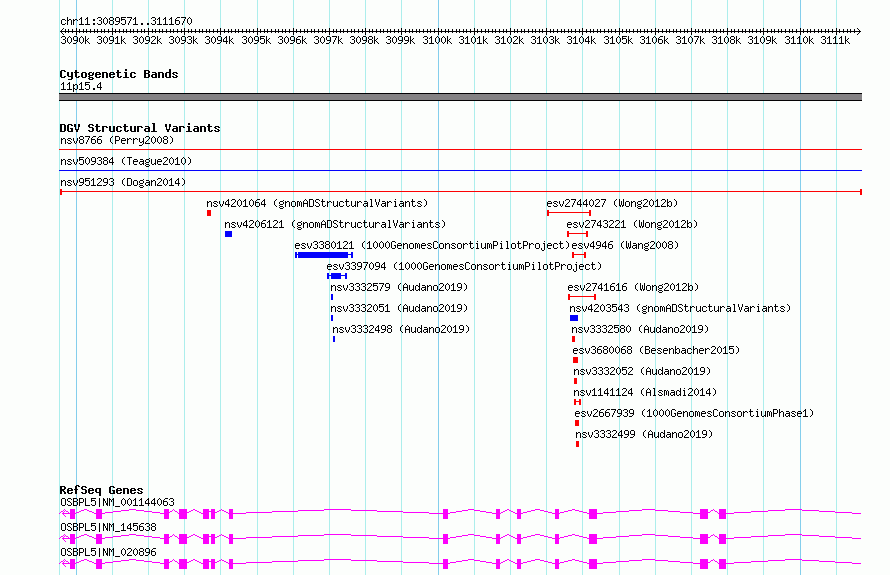Click variant label nsv3332052 (Audano2019)

click(642, 371)
